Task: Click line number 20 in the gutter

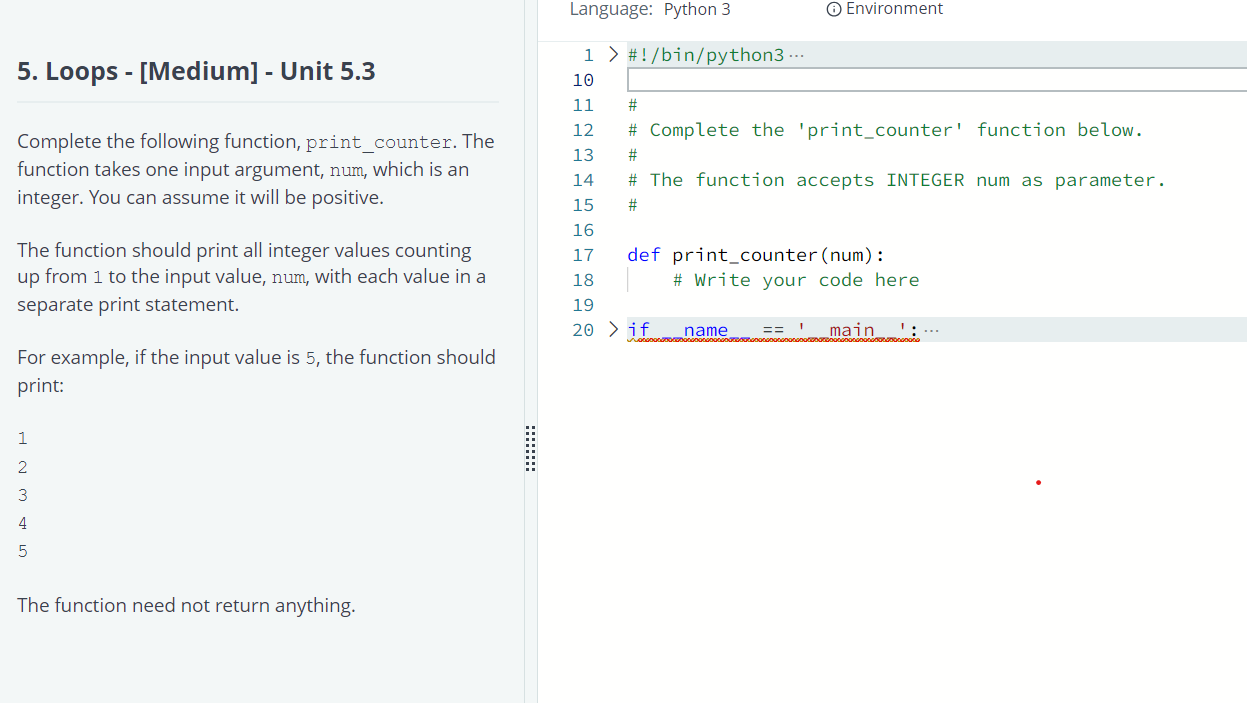Action: (583, 328)
